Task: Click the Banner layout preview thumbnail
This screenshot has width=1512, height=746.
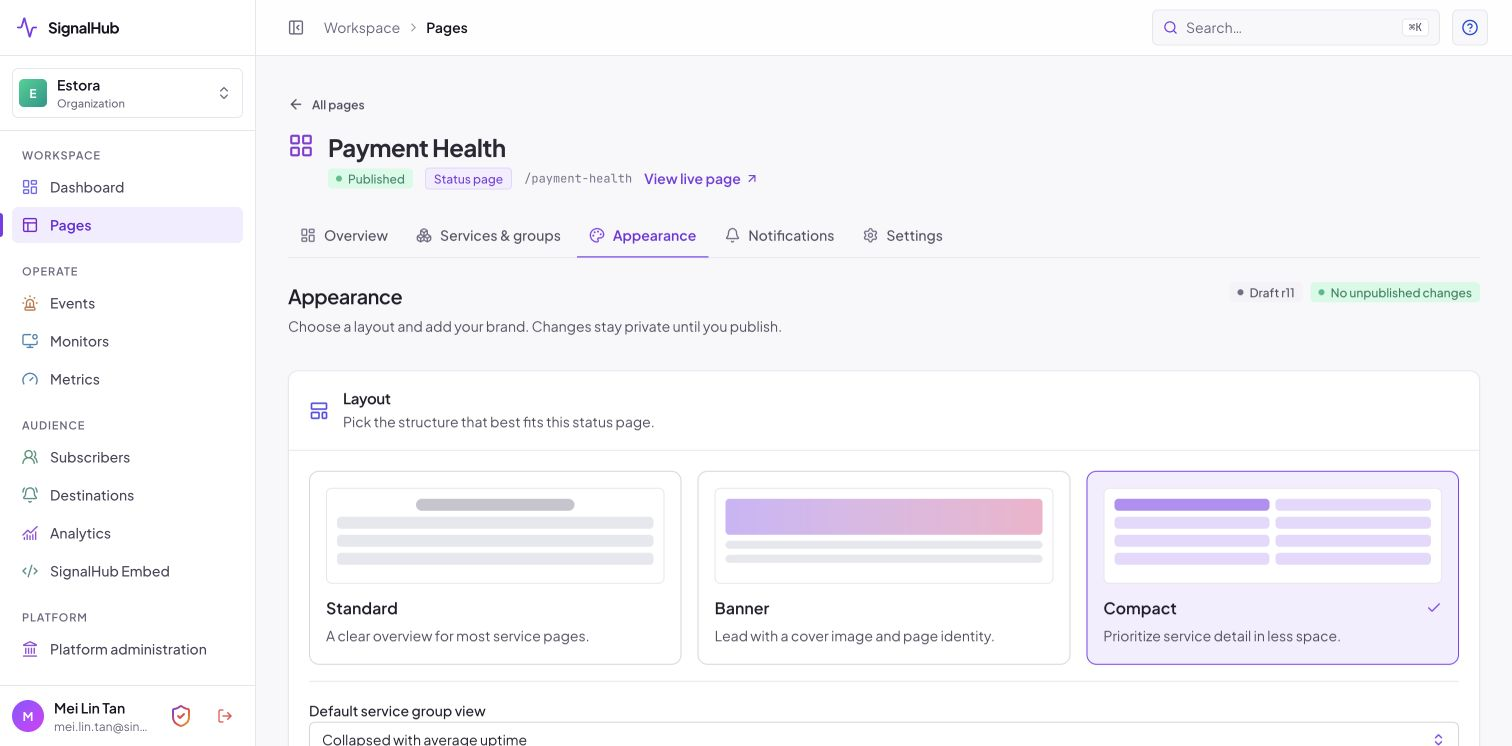Action: coord(884,536)
